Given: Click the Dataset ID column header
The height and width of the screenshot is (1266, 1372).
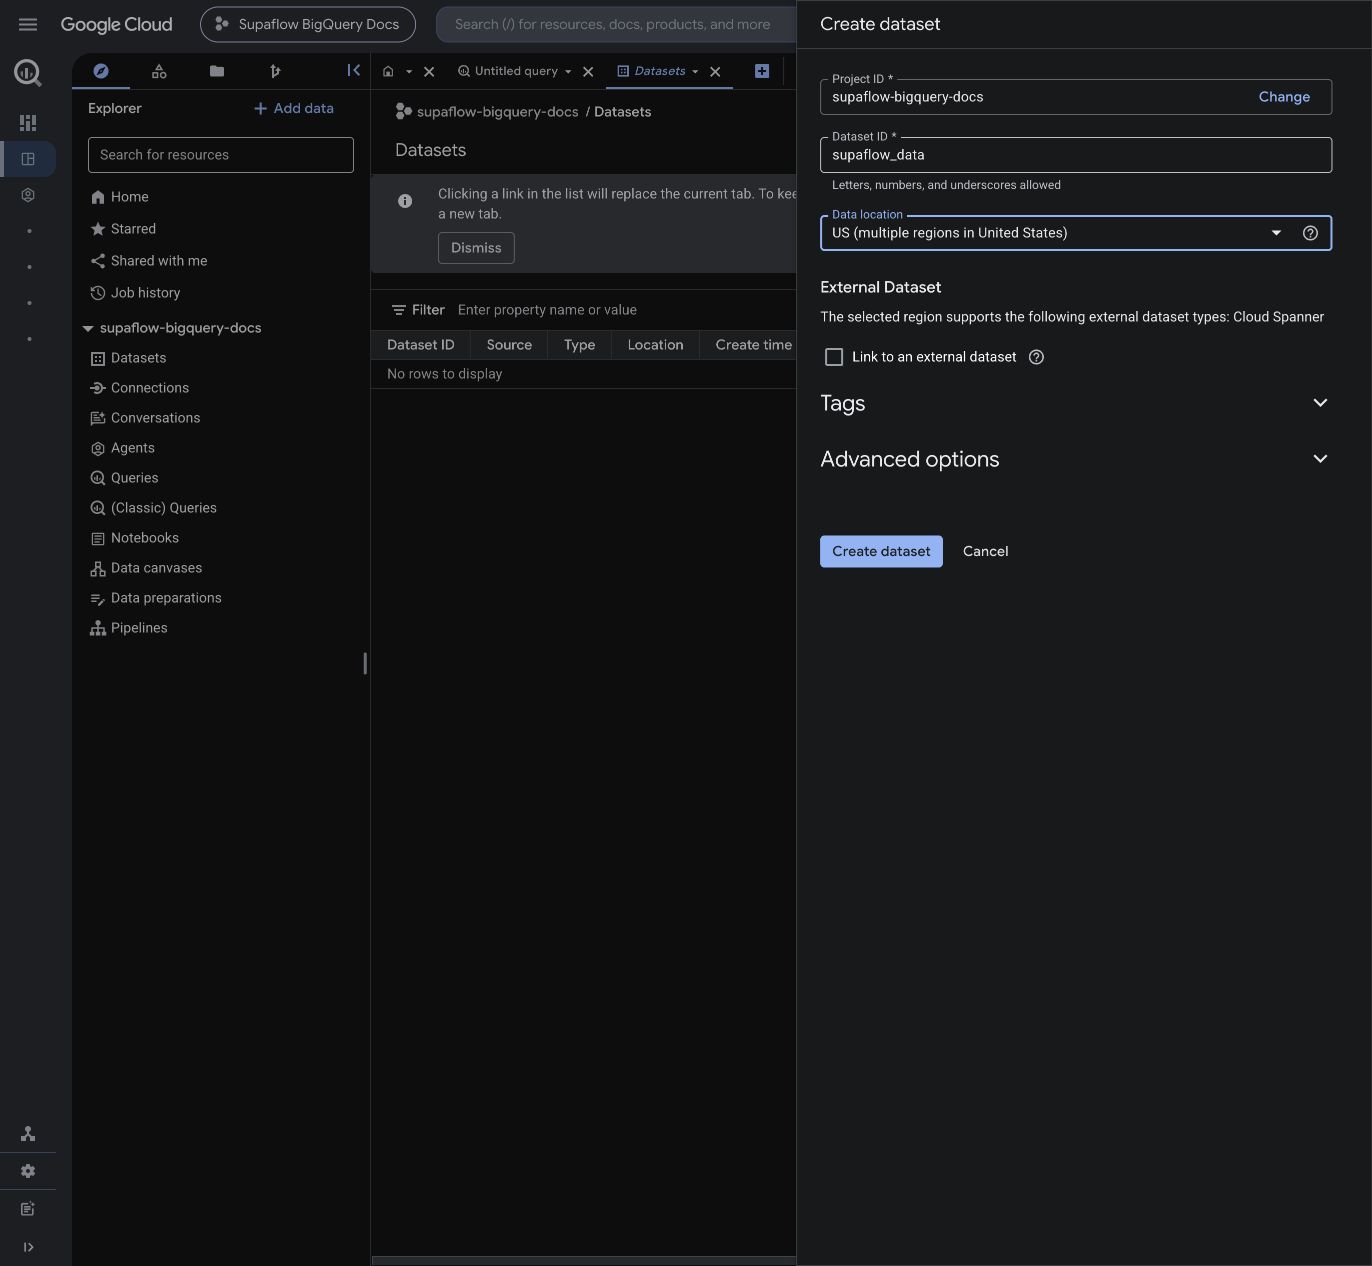Looking at the screenshot, I should (420, 345).
